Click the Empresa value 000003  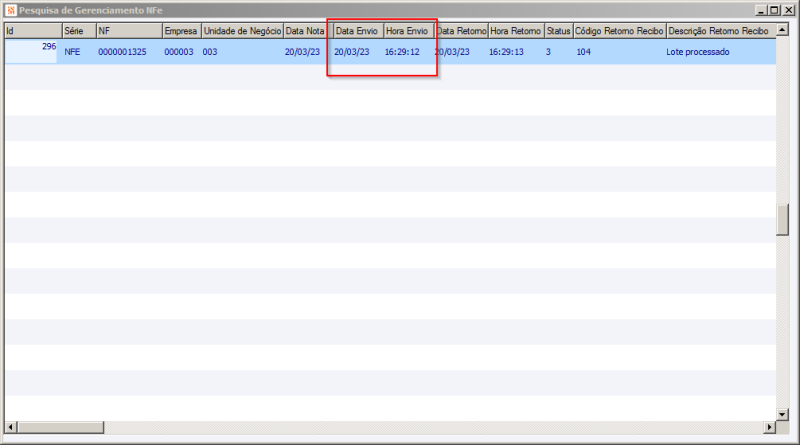tap(179, 52)
